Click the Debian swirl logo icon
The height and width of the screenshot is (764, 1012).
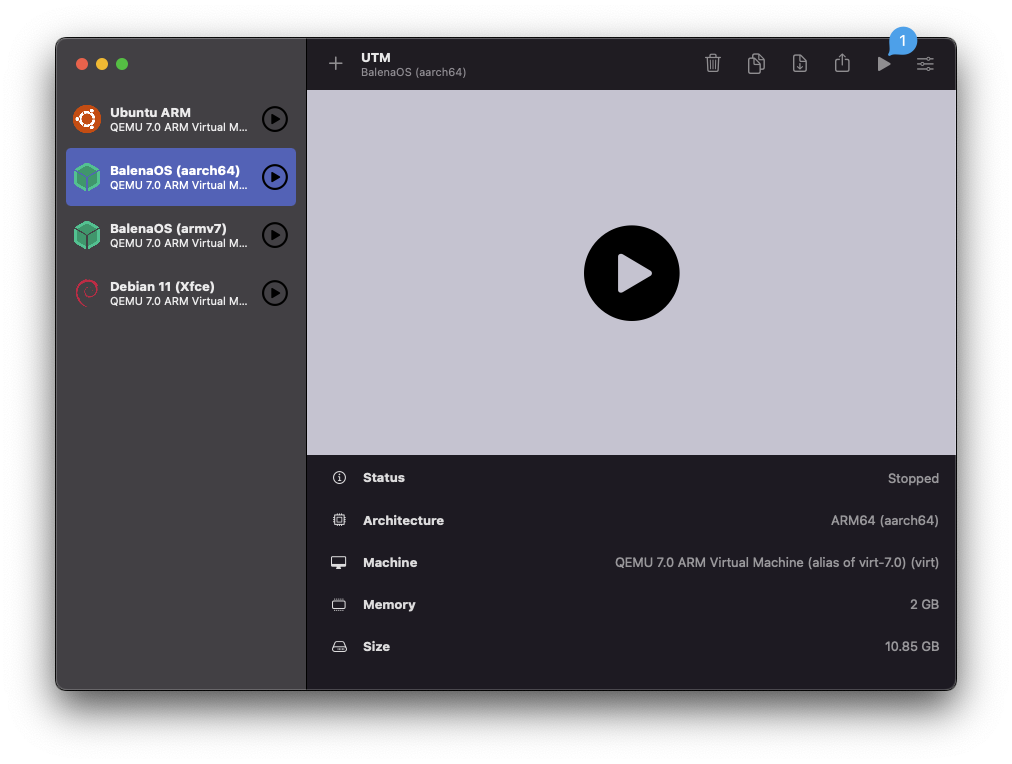point(86,293)
